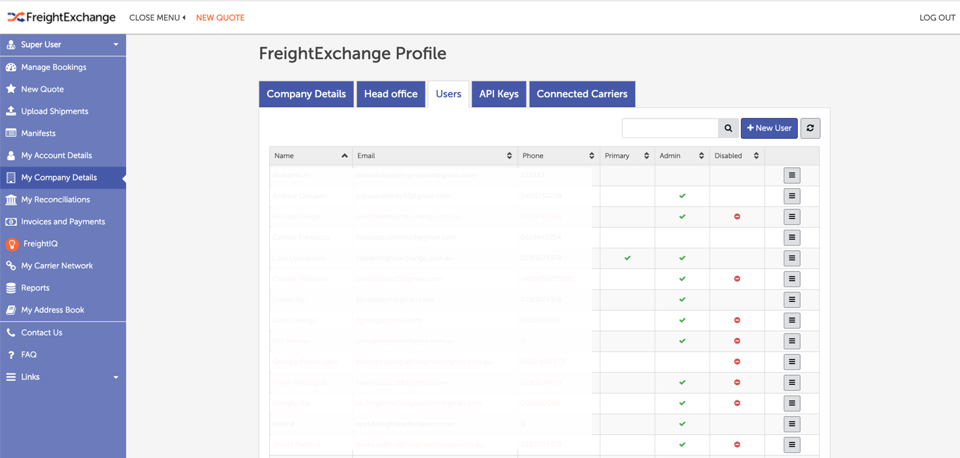Open the Connected Carriers tab

coord(582,94)
